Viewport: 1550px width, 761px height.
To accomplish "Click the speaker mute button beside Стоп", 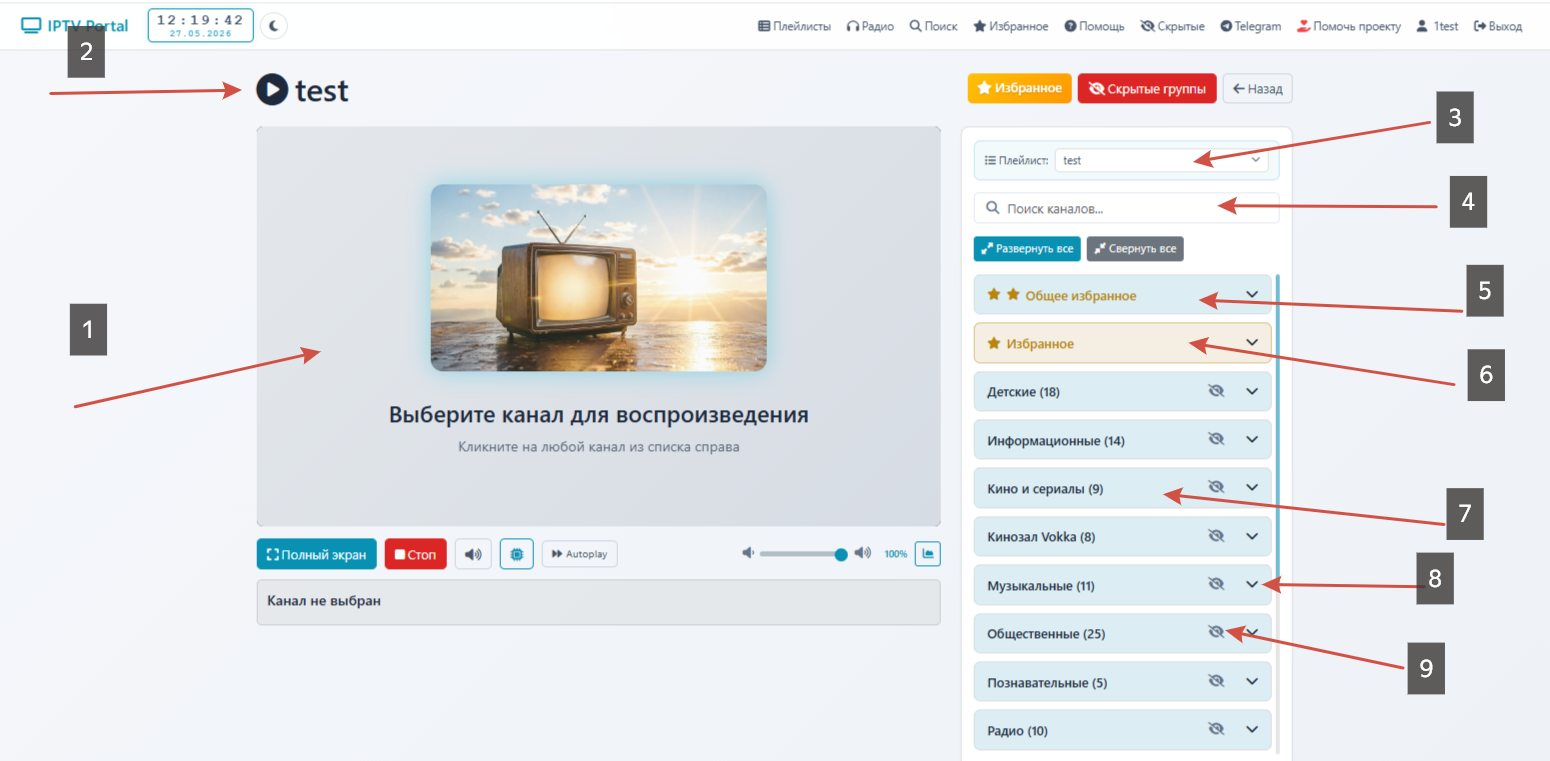I will pos(473,554).
